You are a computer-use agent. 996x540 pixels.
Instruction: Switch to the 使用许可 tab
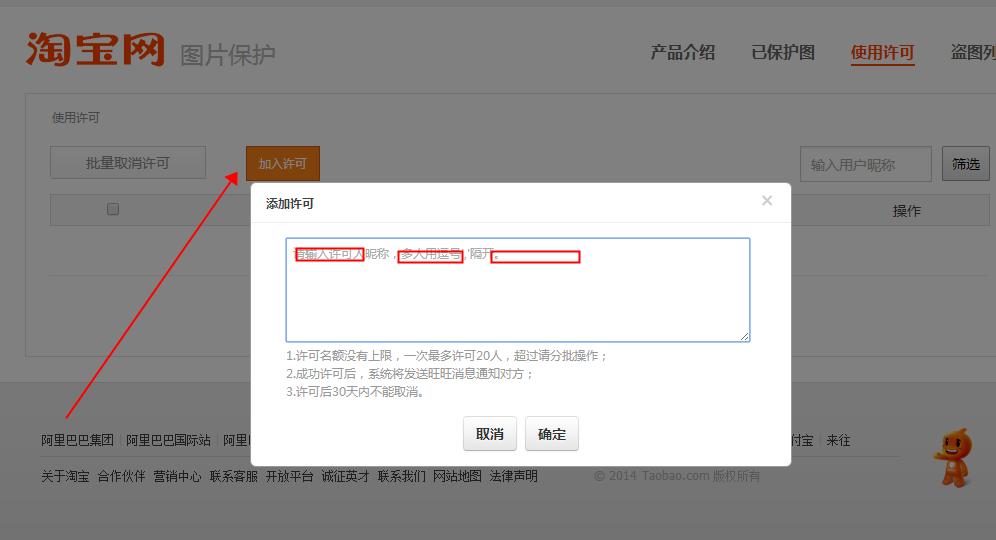[x=882, y=52]
